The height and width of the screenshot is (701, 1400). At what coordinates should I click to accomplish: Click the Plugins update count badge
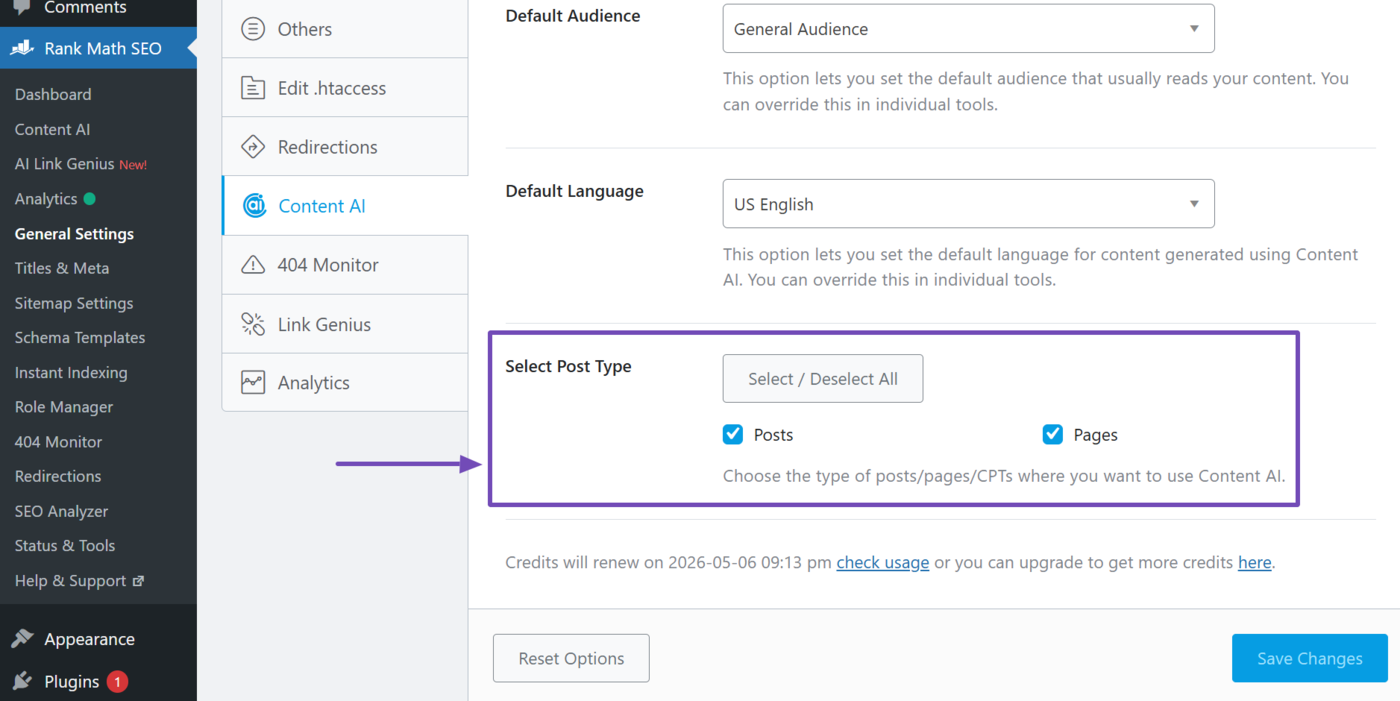[x=117, y=682]
